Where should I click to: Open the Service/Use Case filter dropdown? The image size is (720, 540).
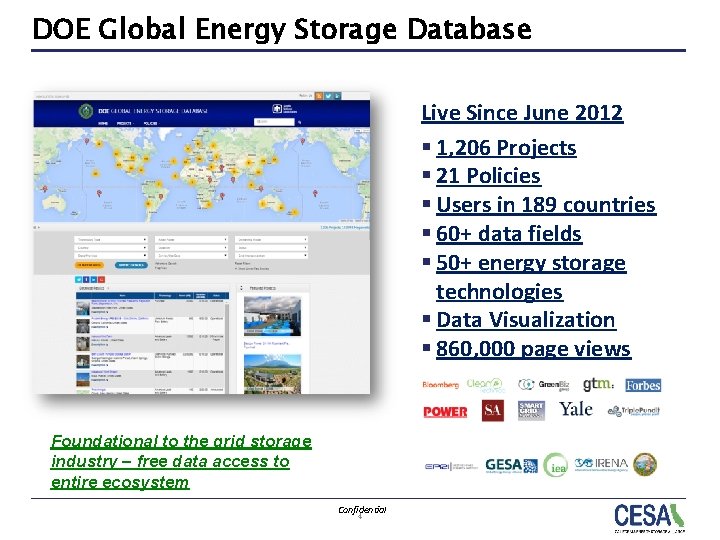(x=191, y=255)
